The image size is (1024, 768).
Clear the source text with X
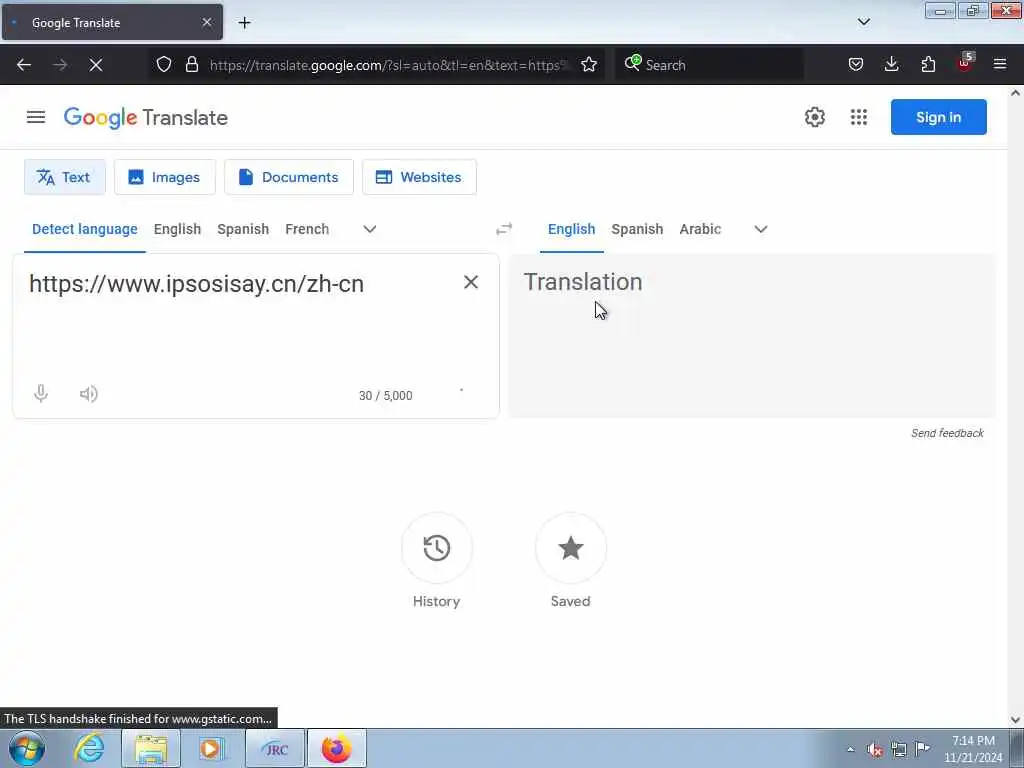[x=471, y=282]
